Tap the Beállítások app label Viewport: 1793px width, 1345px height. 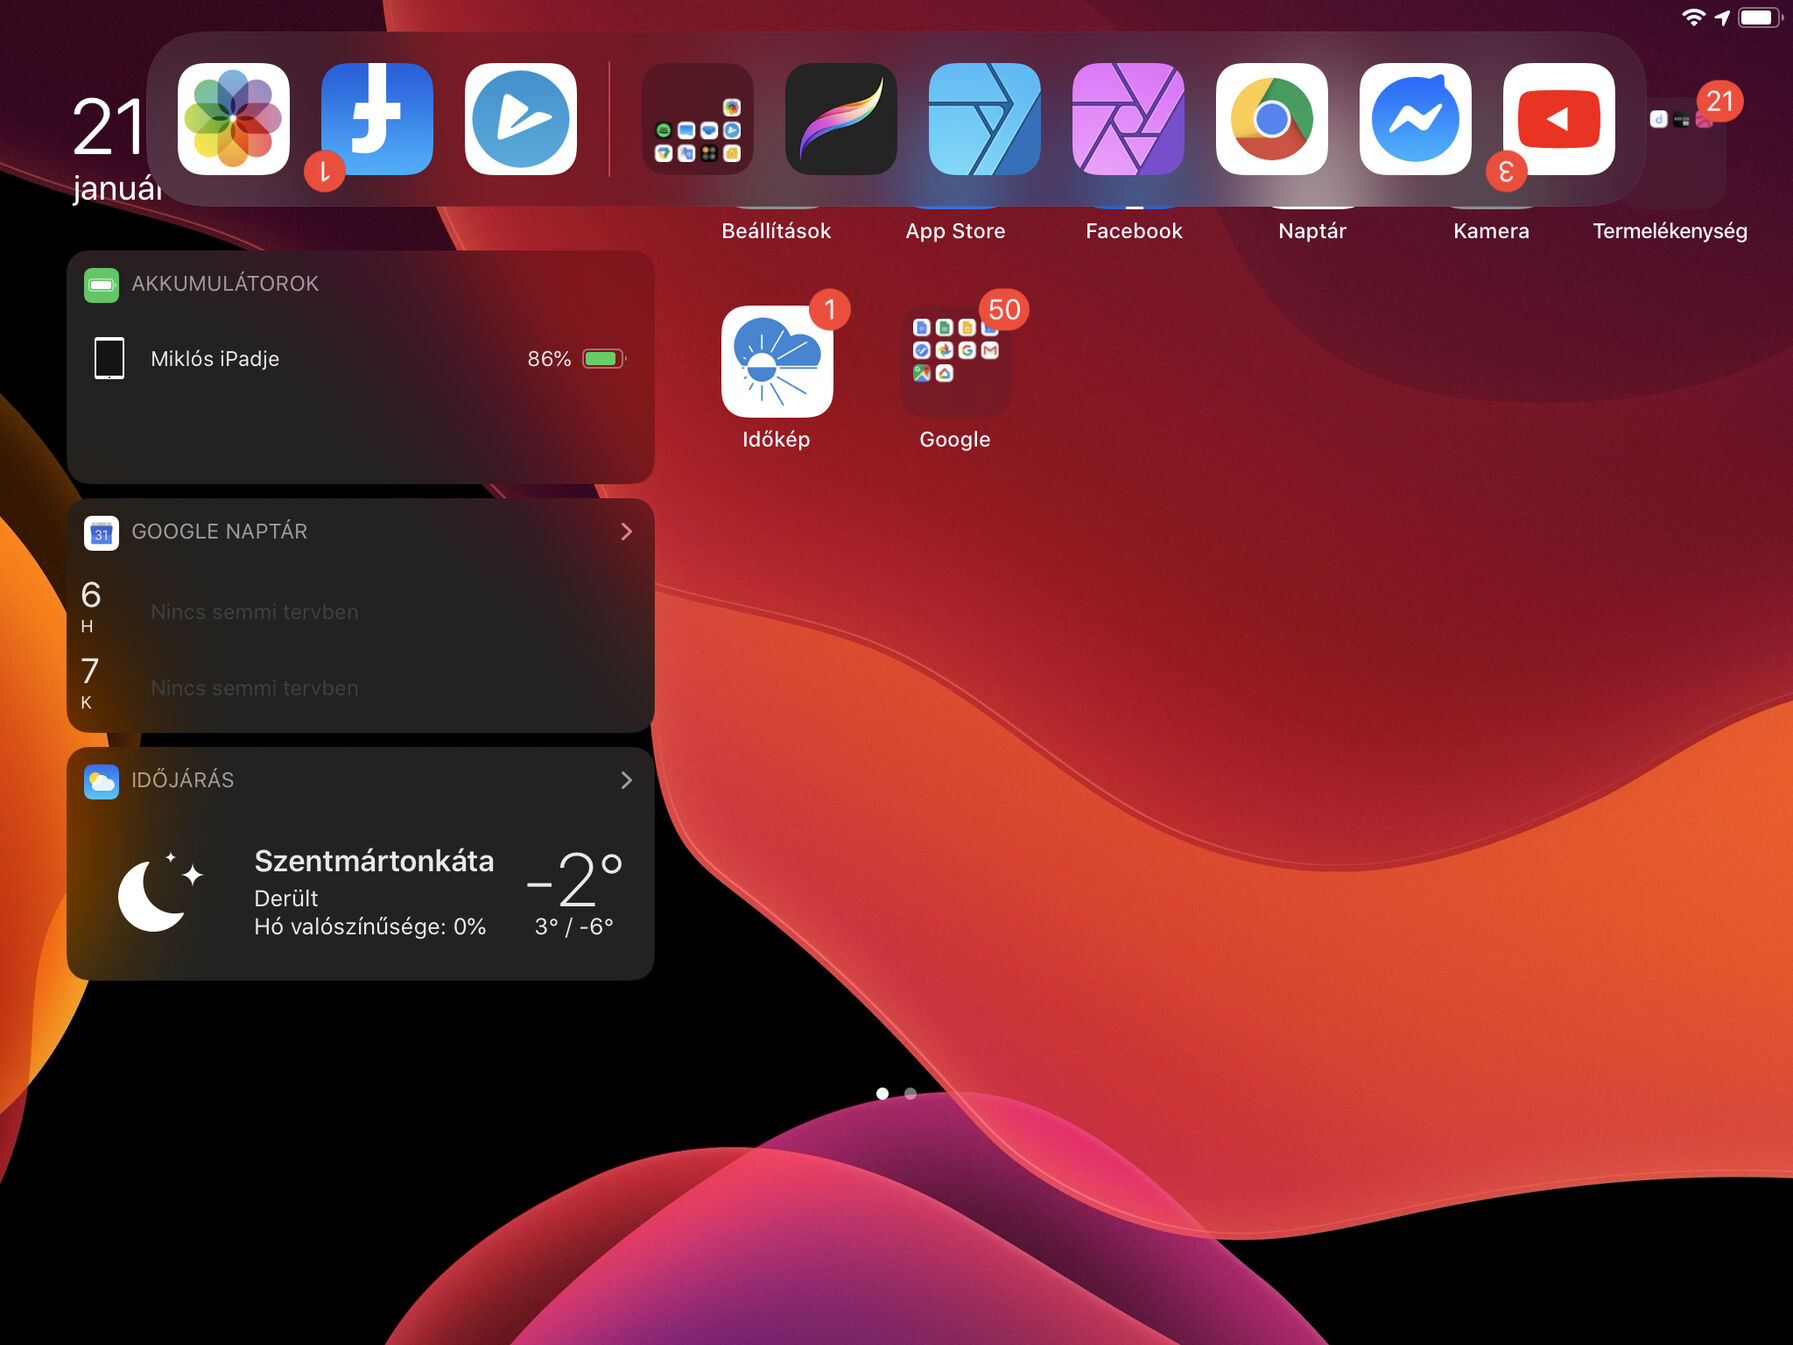pyautogui.click(x=776, y=231)
